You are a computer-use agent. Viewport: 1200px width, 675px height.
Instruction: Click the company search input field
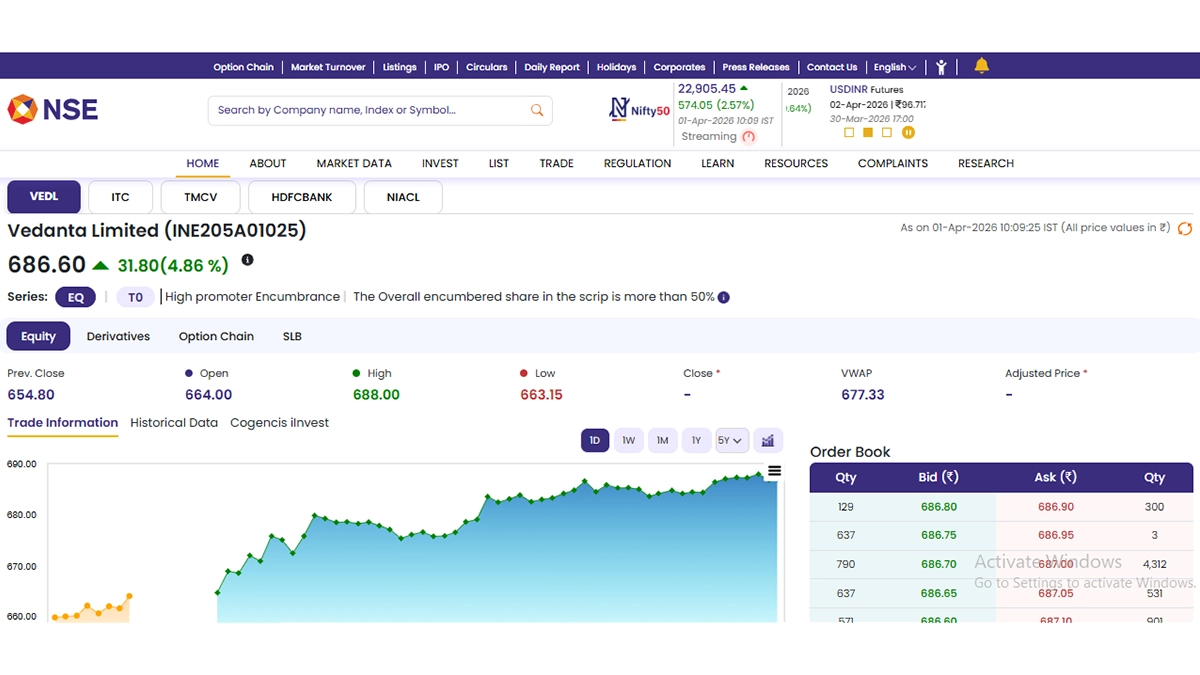[365, 110]
